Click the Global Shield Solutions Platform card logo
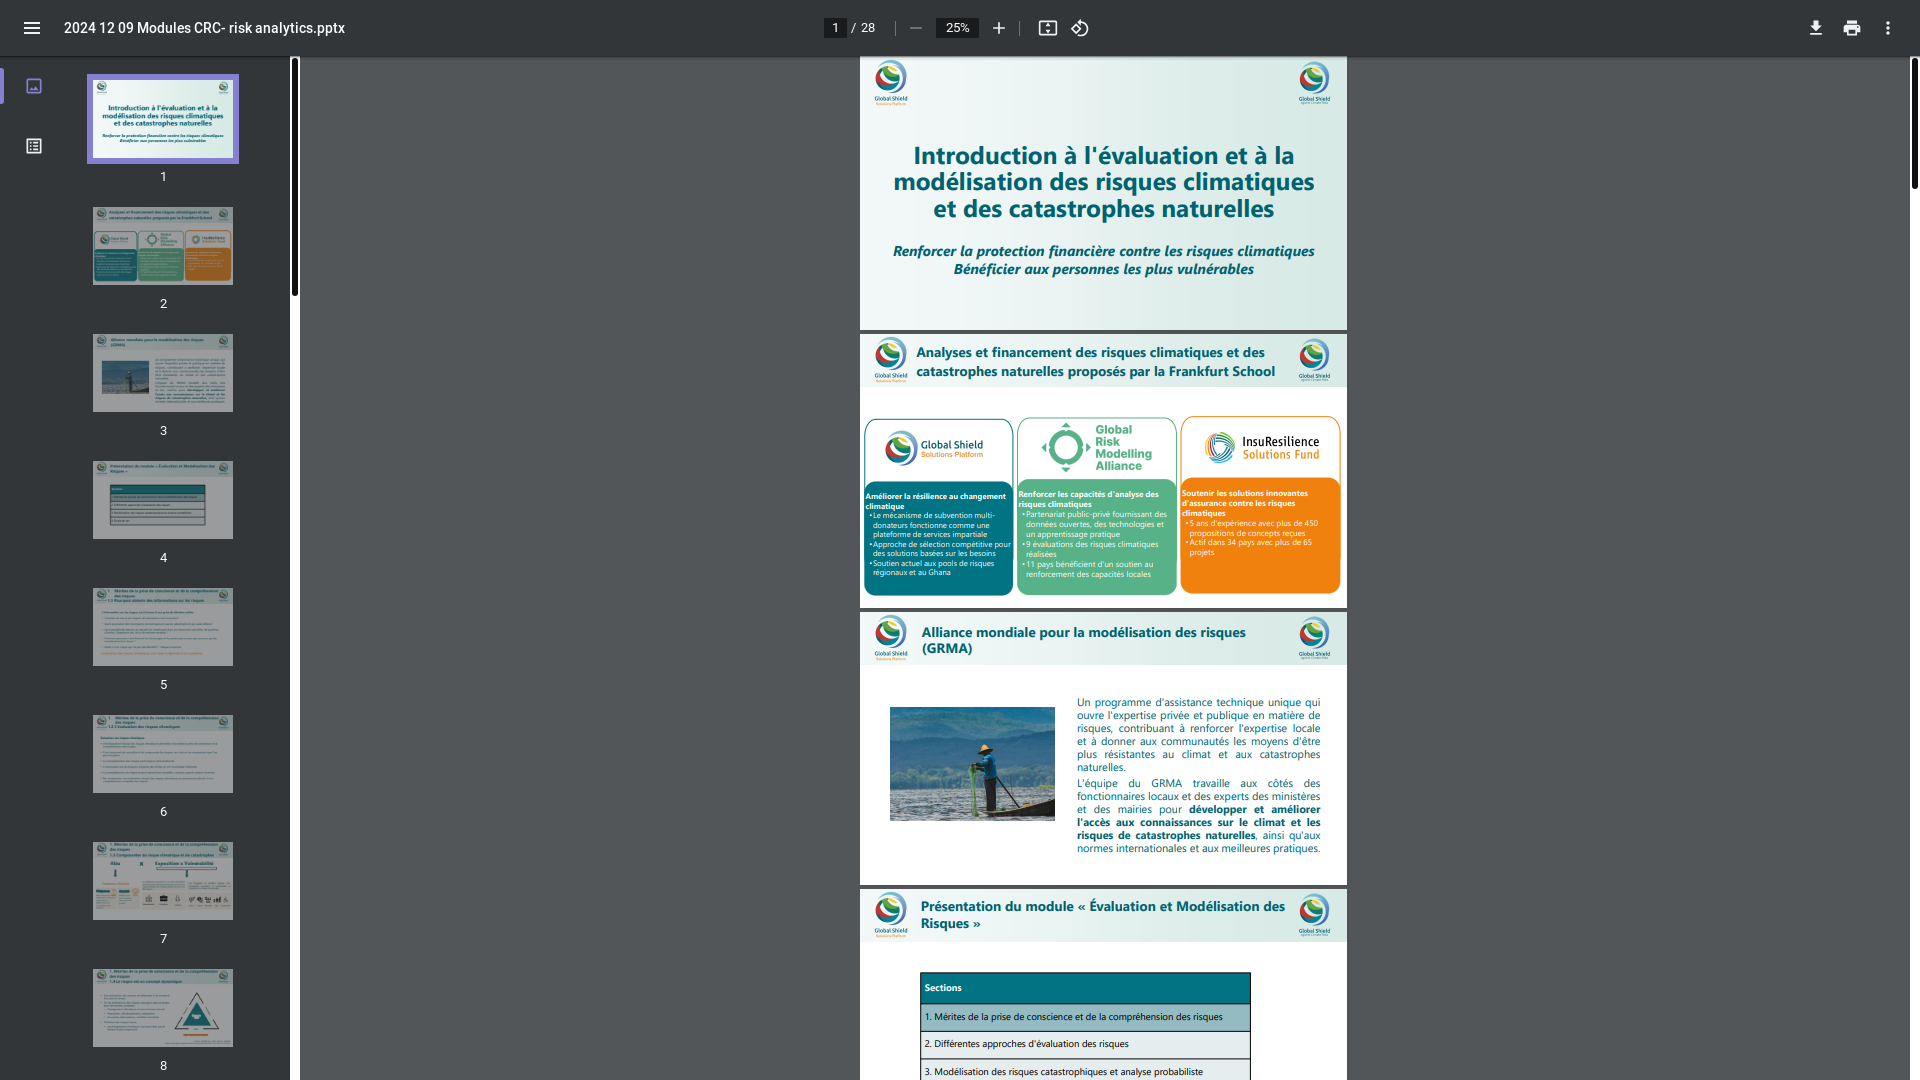Image resolution: width=1920 pixels, height=1080 pixels. [935, 448]
